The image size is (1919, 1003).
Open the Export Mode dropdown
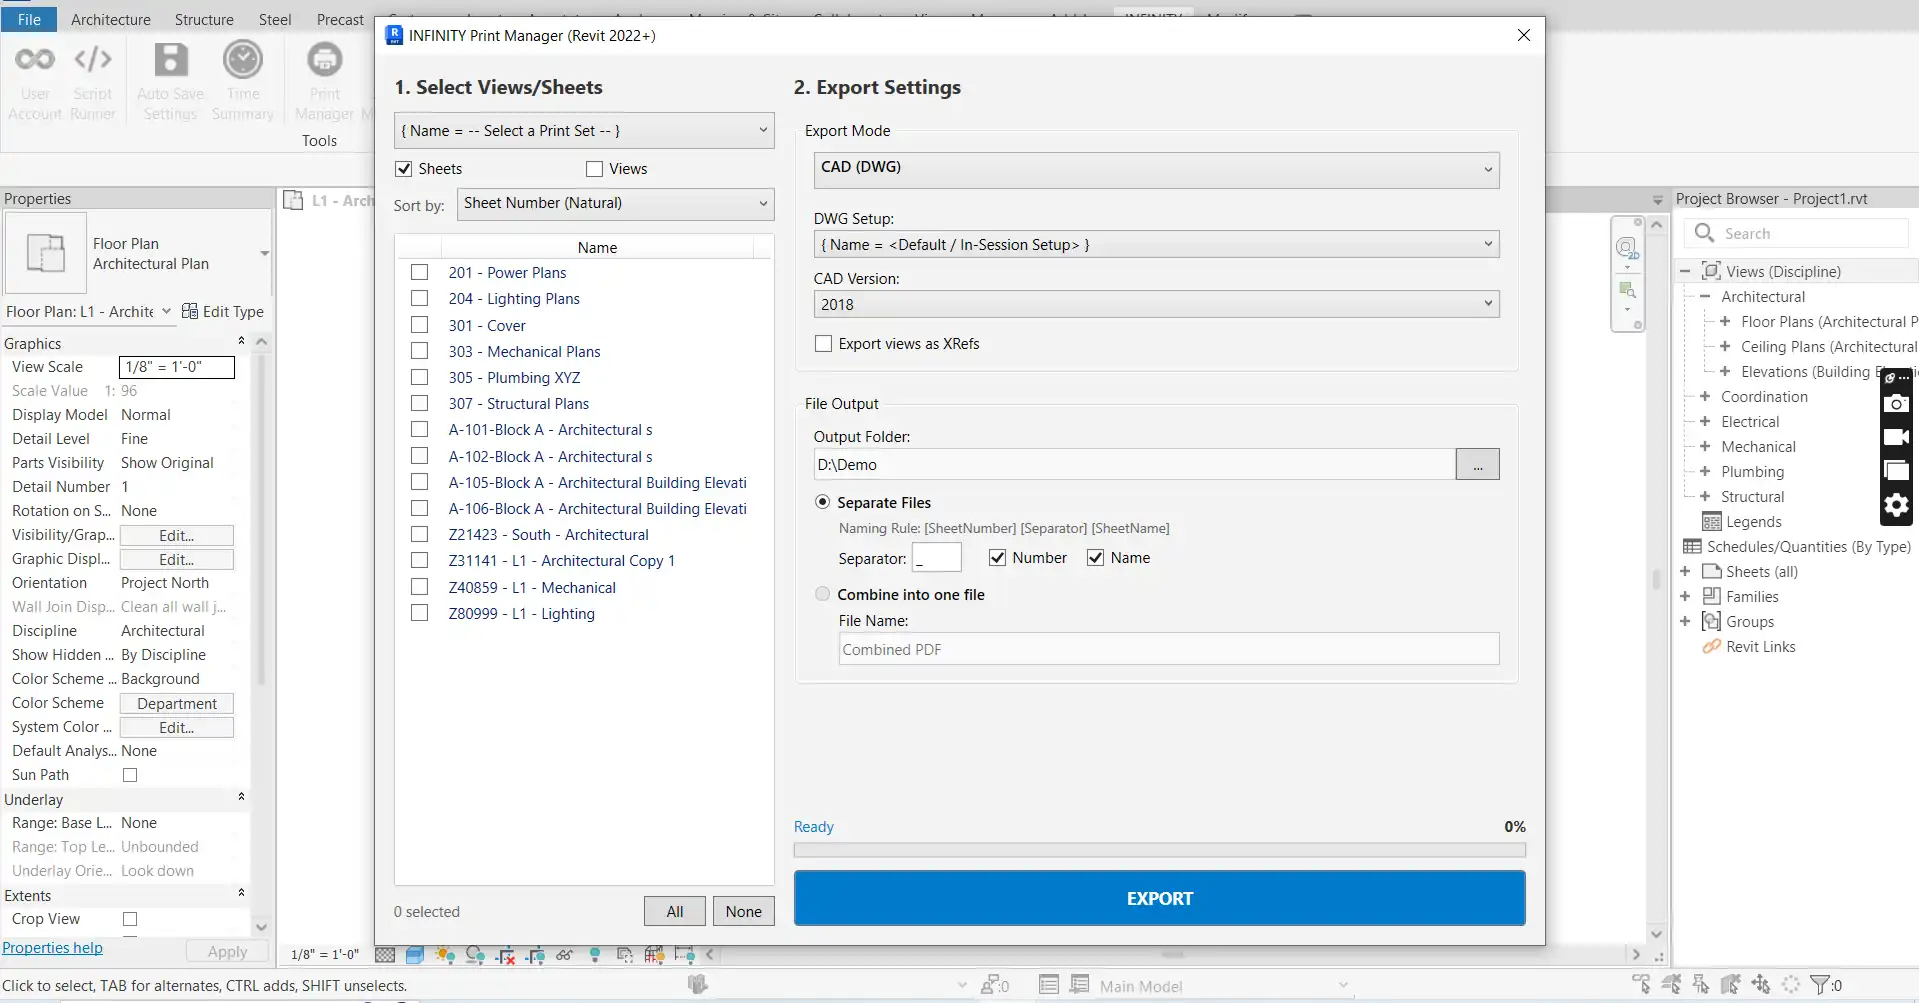pyautogui.click(x=1156, y=169)
